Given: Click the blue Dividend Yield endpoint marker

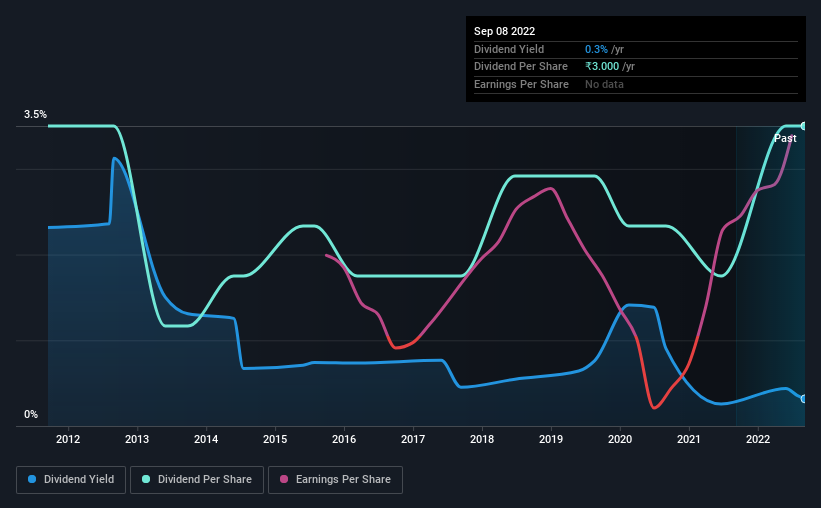Looking at the screenshot, I should [x=804, y=399].
